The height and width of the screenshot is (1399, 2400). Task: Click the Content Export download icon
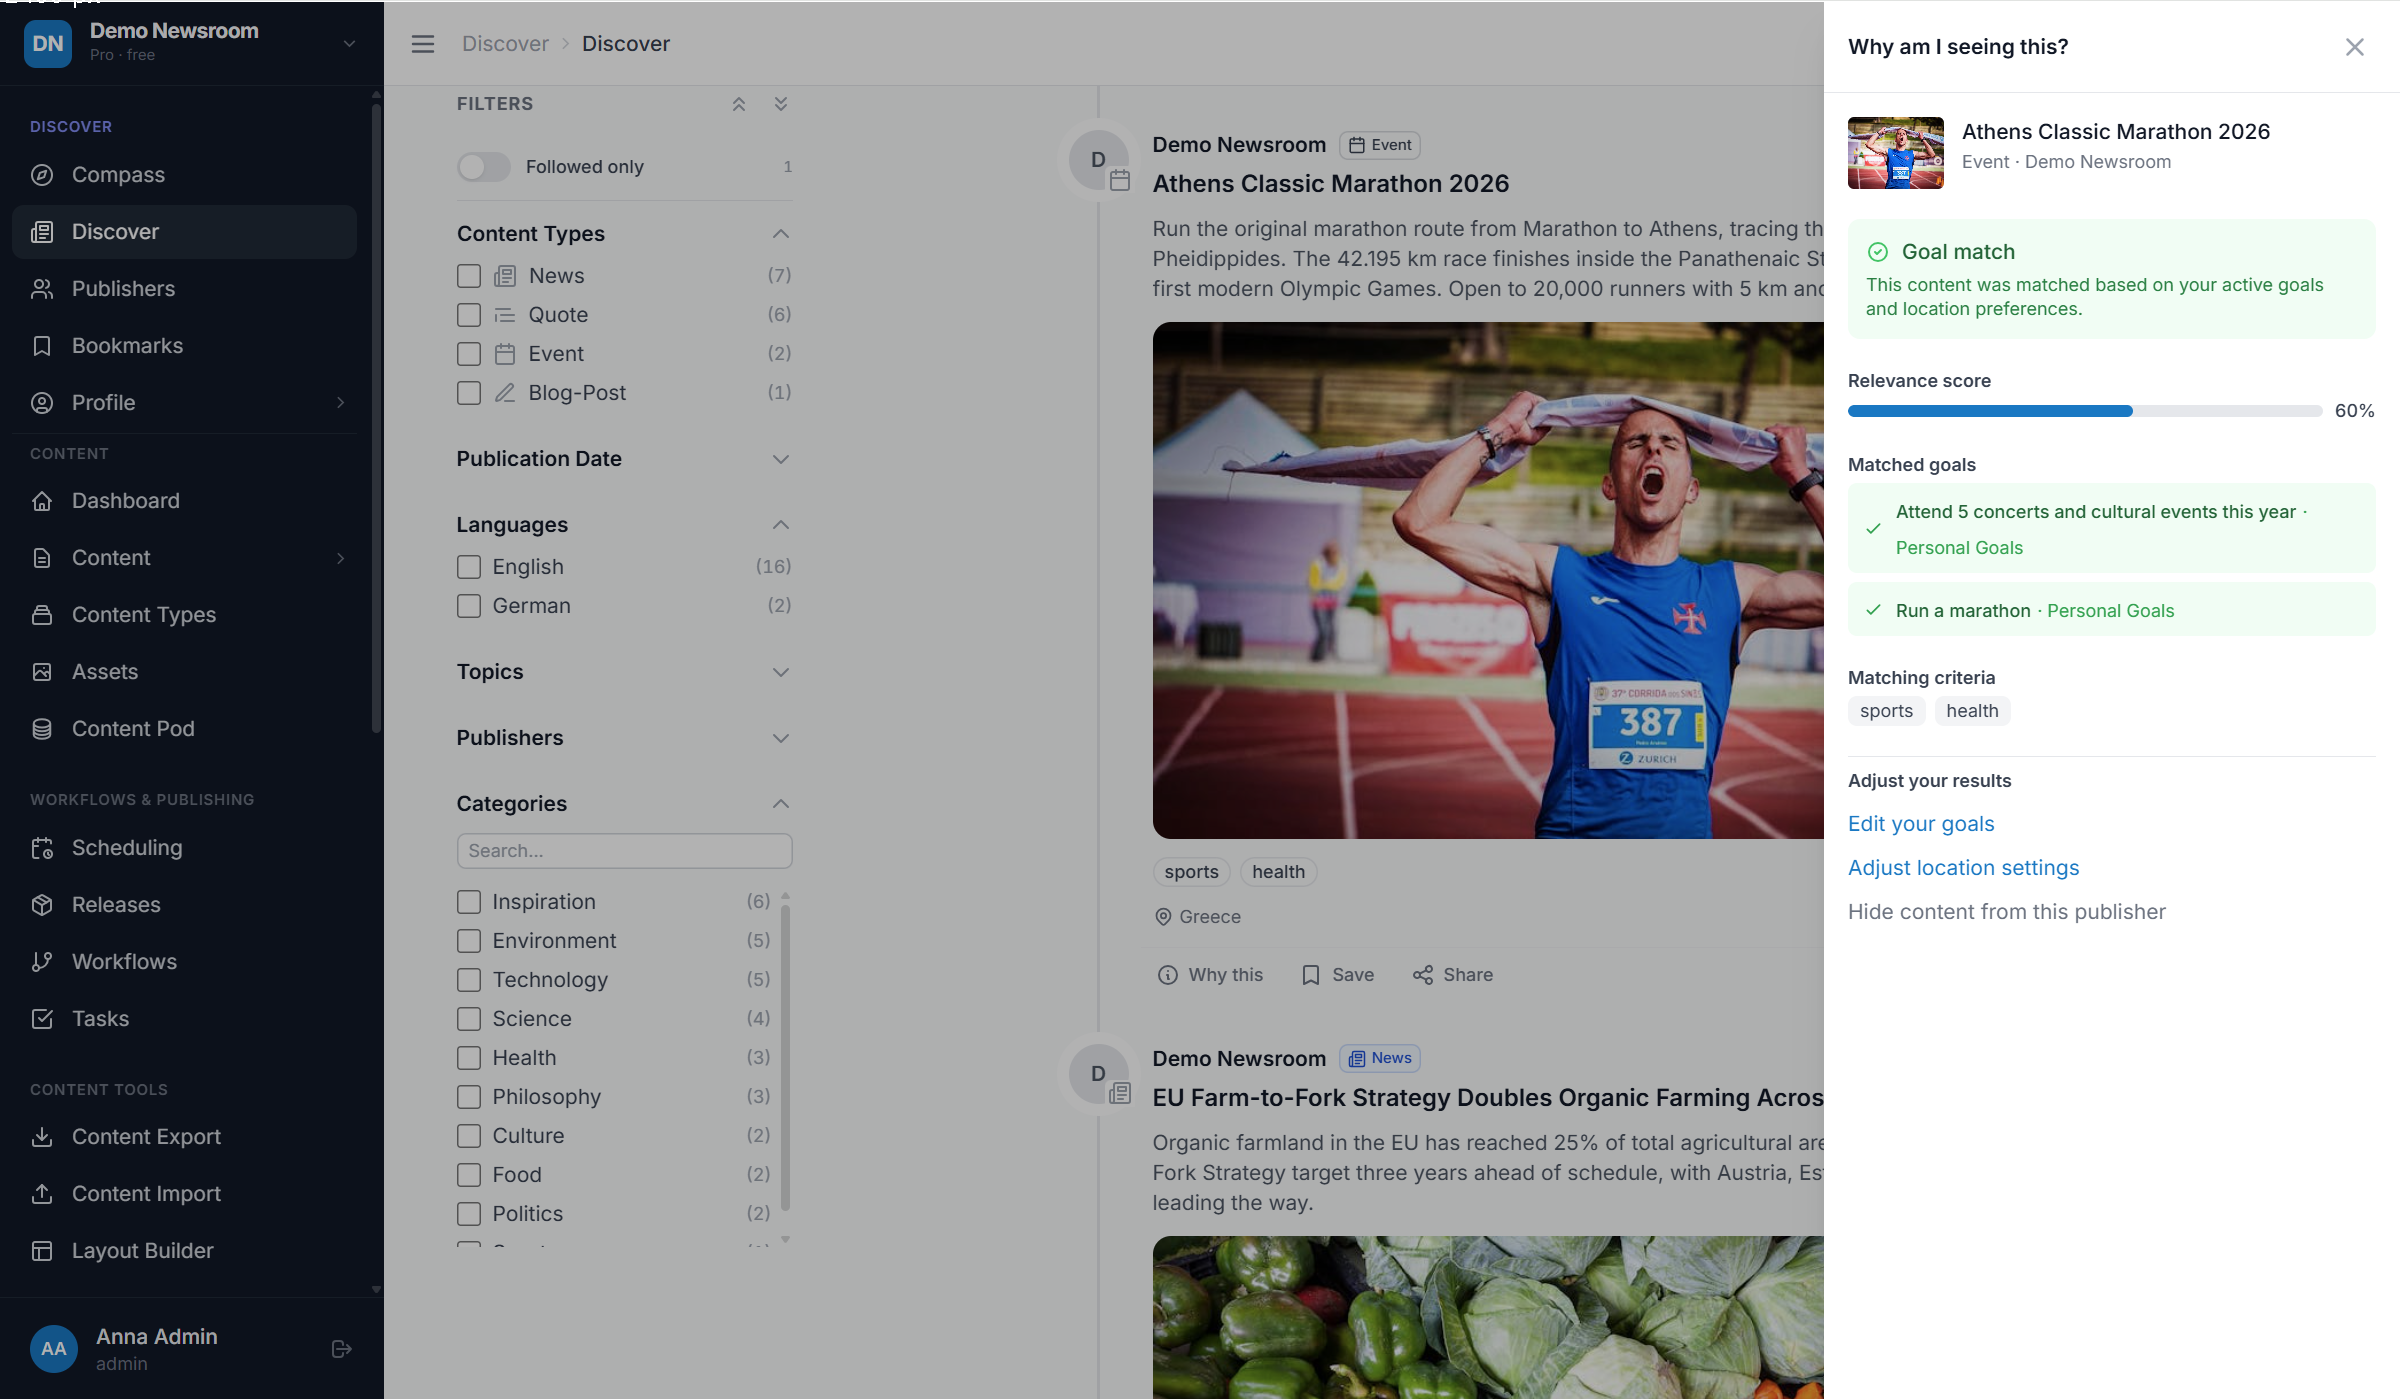[x=42, y=1137]
